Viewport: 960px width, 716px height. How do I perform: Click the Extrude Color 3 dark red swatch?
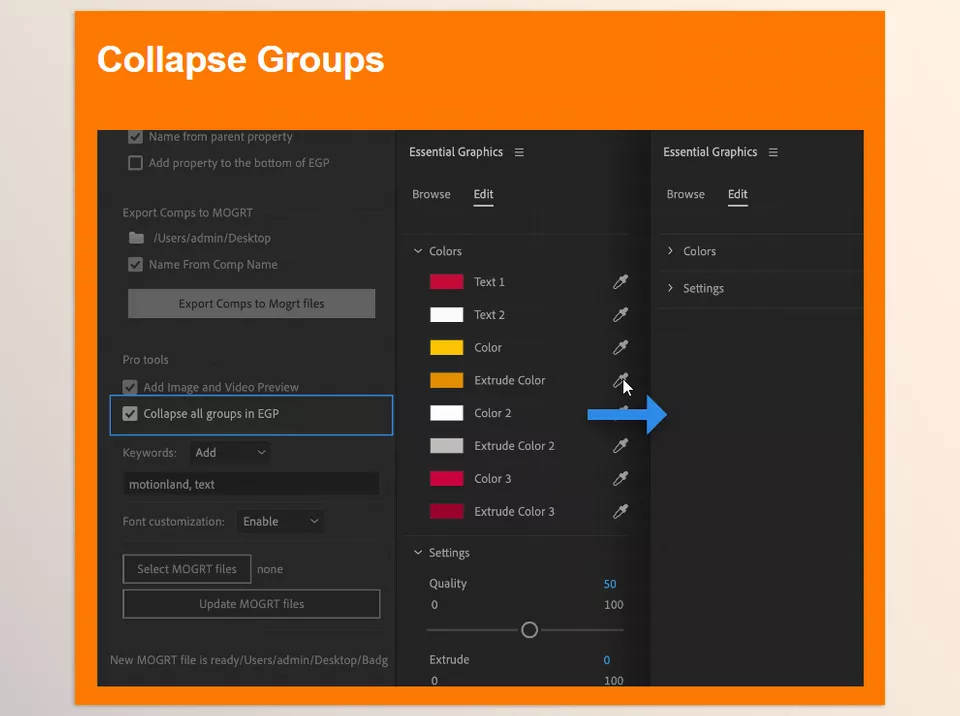point(446,511)
